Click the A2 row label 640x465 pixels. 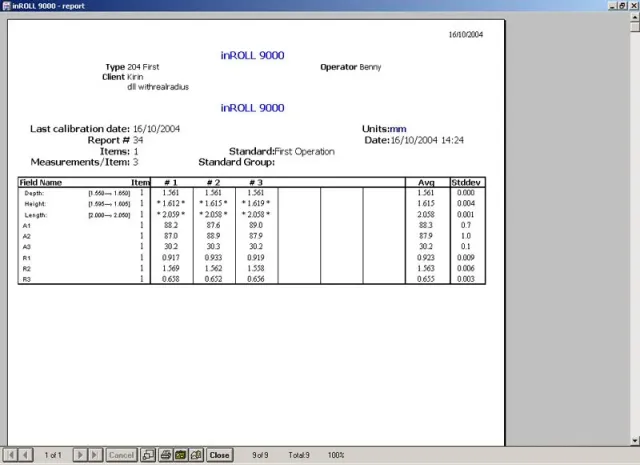pos(27,236)
